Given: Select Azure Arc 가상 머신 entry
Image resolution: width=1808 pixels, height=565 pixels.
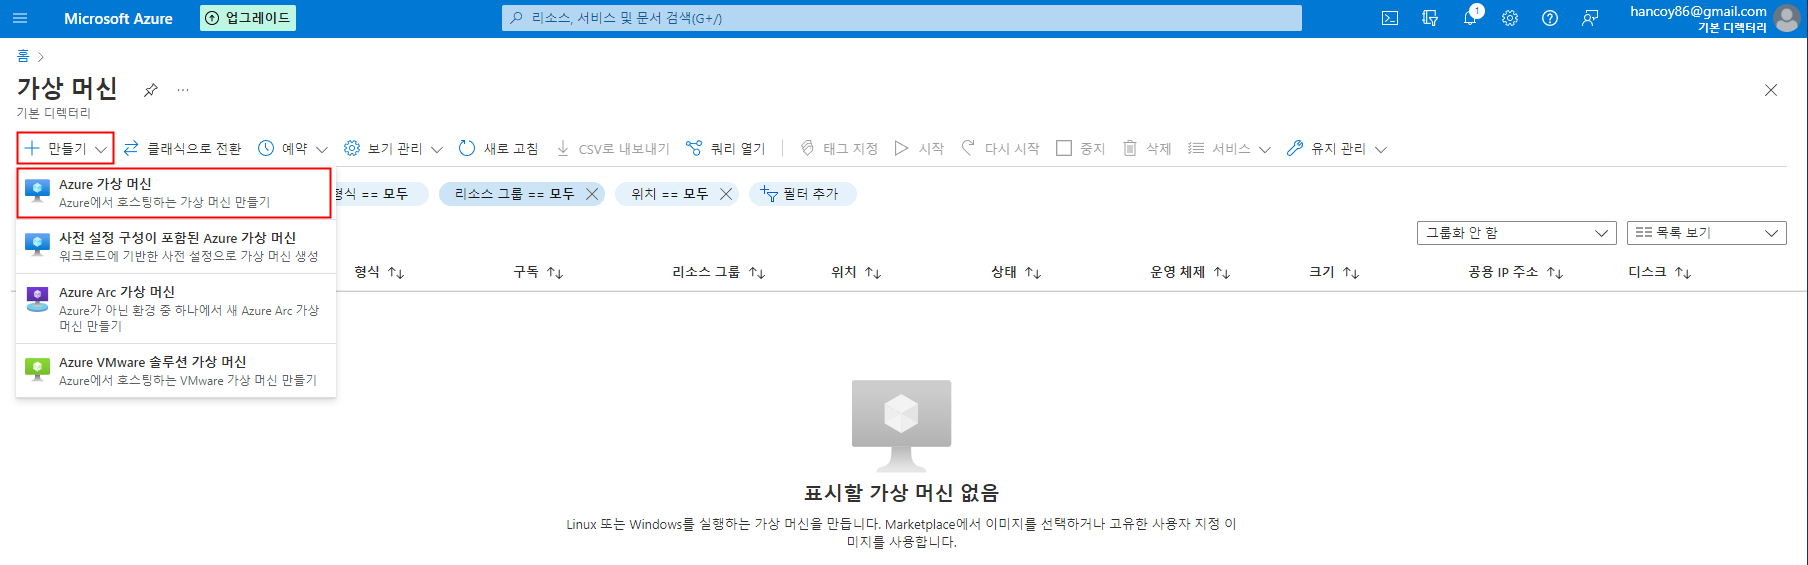Looking at the screenshot, I should (176, 308).
